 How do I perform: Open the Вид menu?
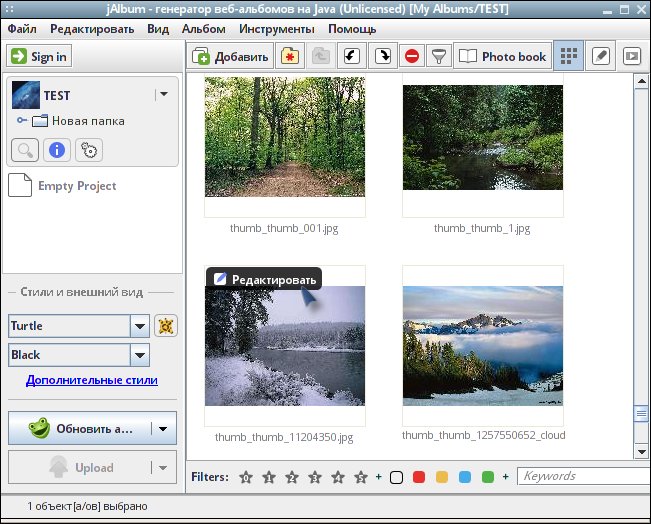tap(158, 29)
